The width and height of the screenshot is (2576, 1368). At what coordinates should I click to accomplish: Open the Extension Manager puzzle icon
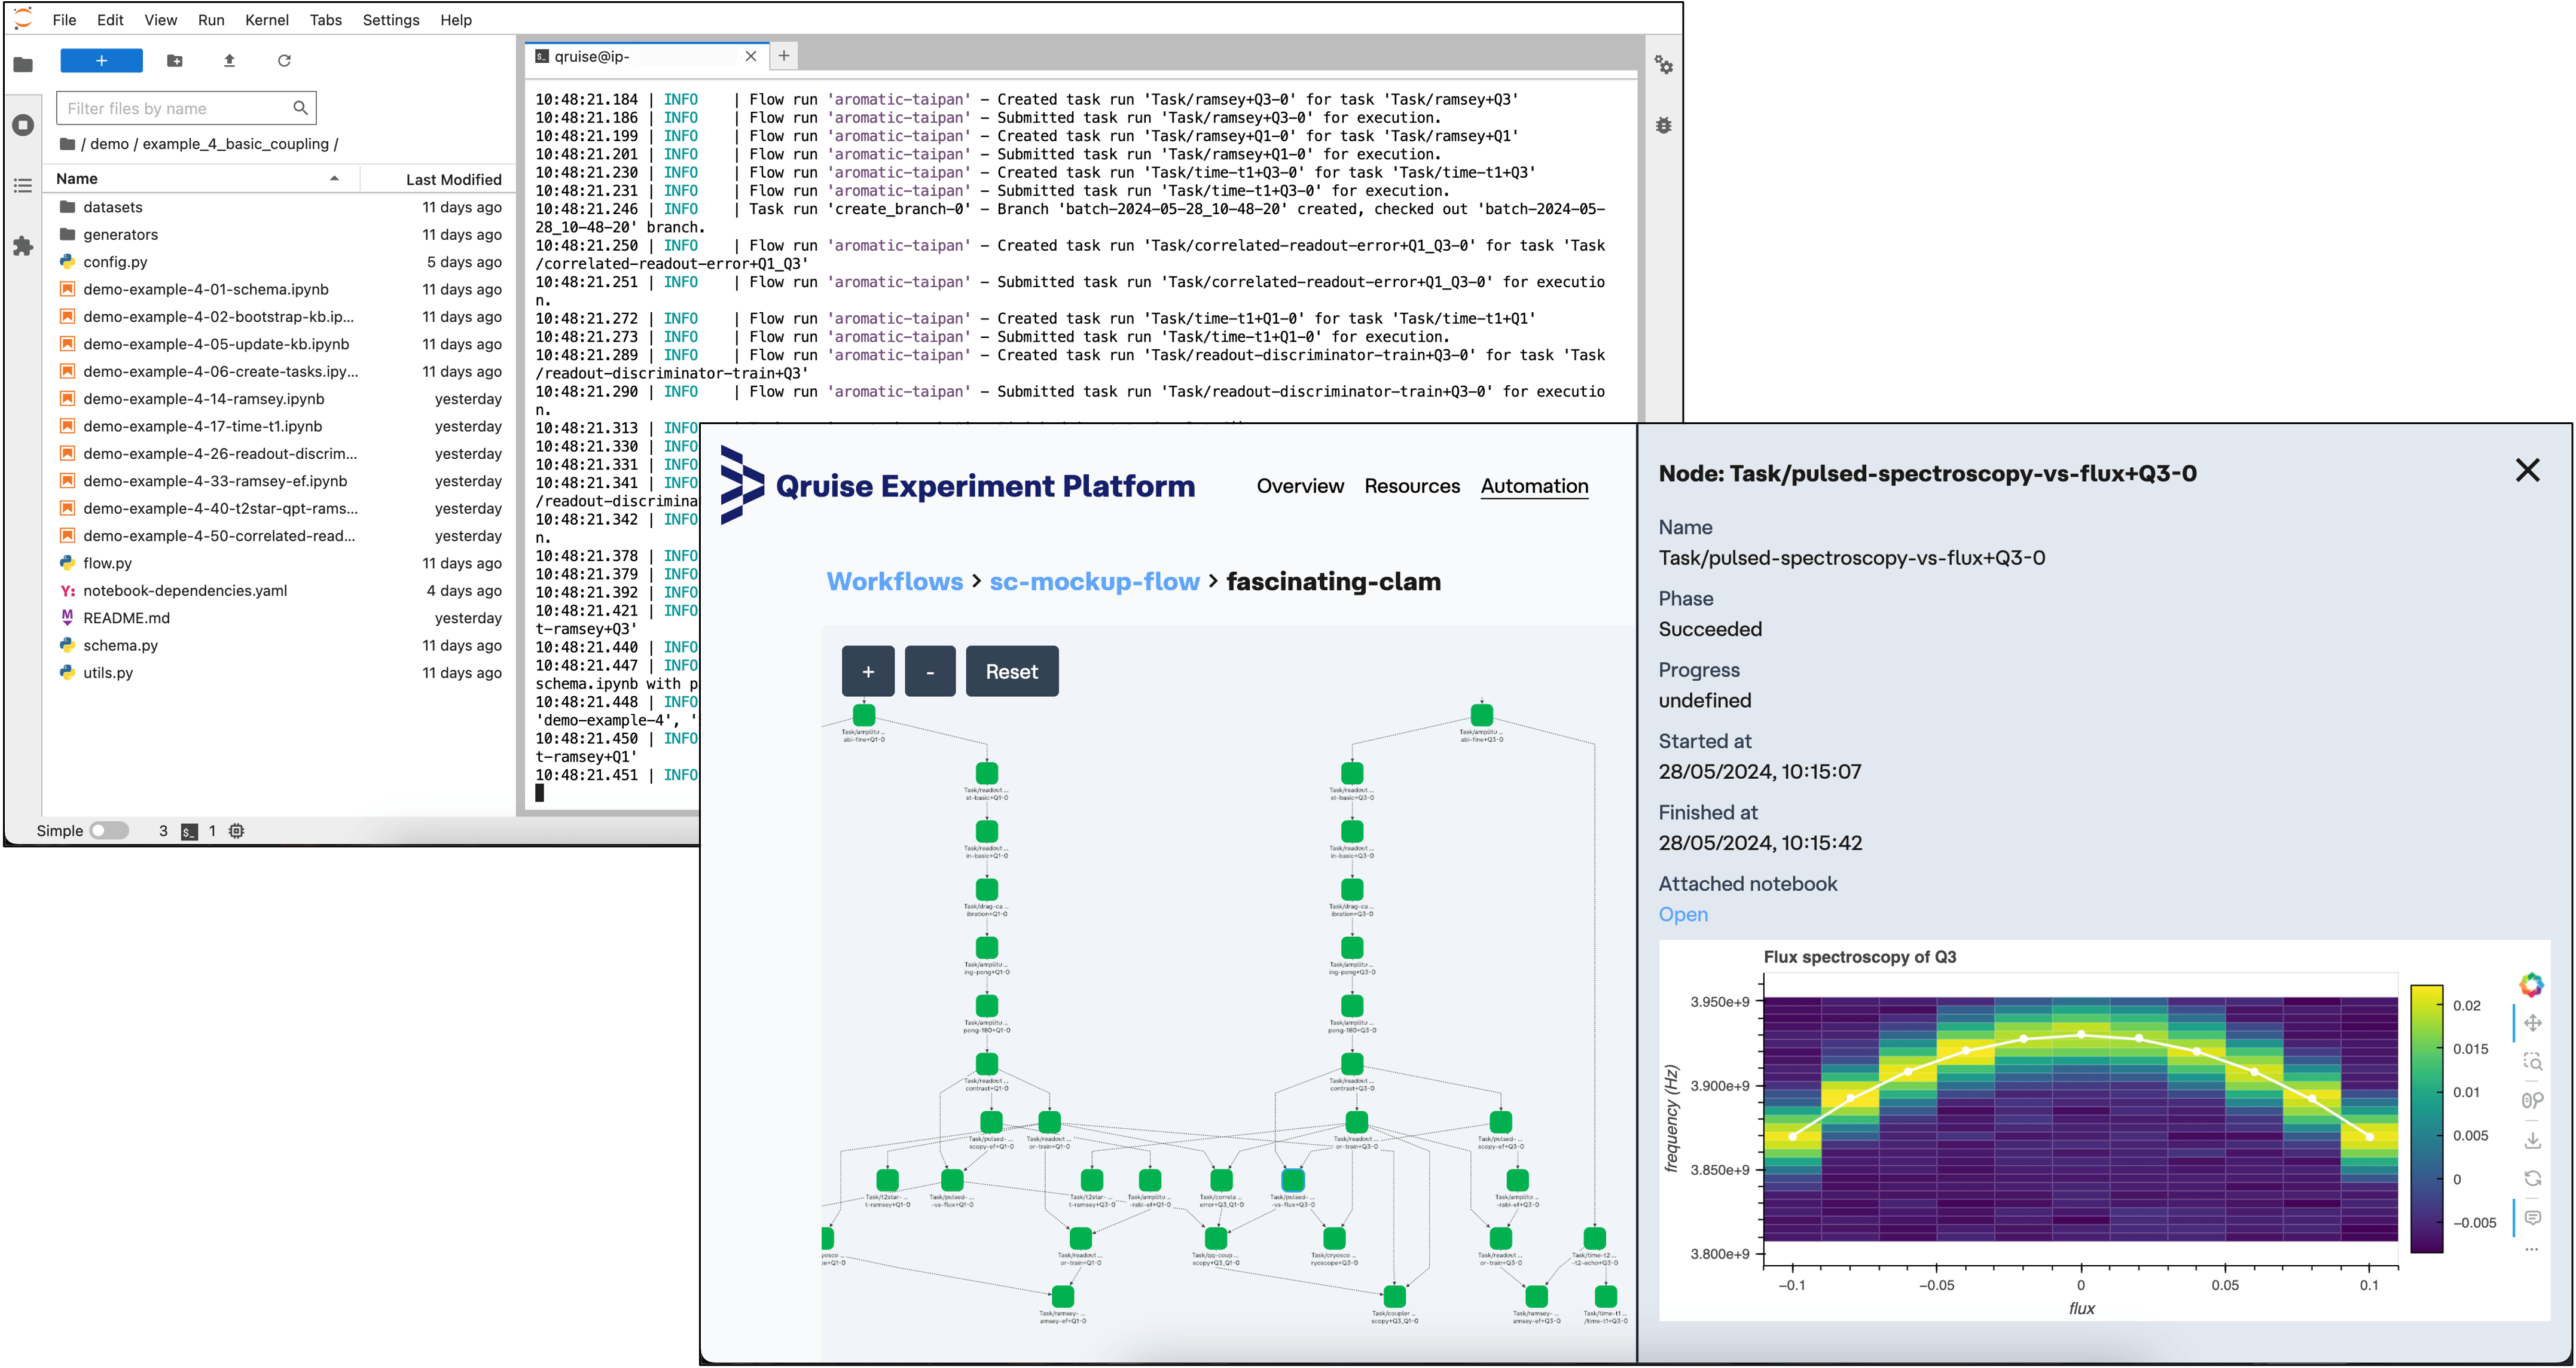(23, 246)
